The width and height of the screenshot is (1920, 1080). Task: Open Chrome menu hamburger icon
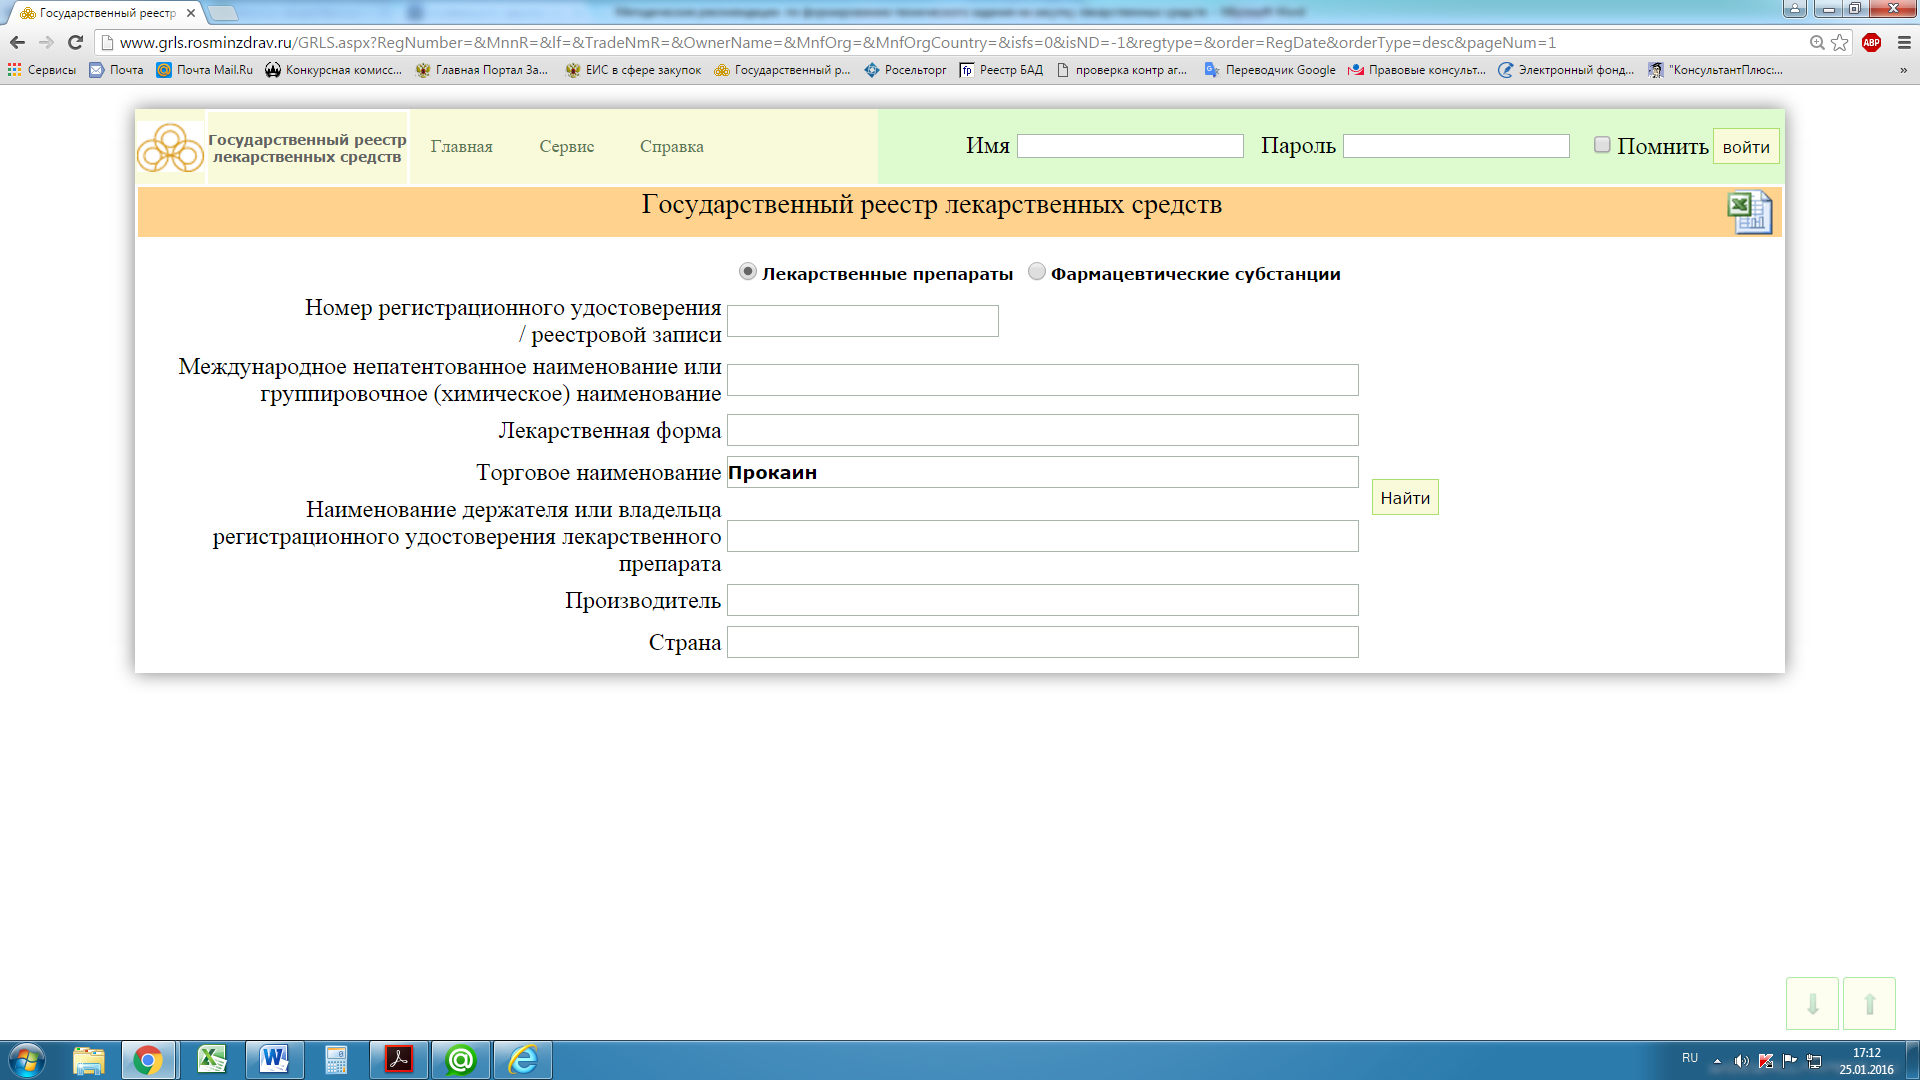[1904, 42]
